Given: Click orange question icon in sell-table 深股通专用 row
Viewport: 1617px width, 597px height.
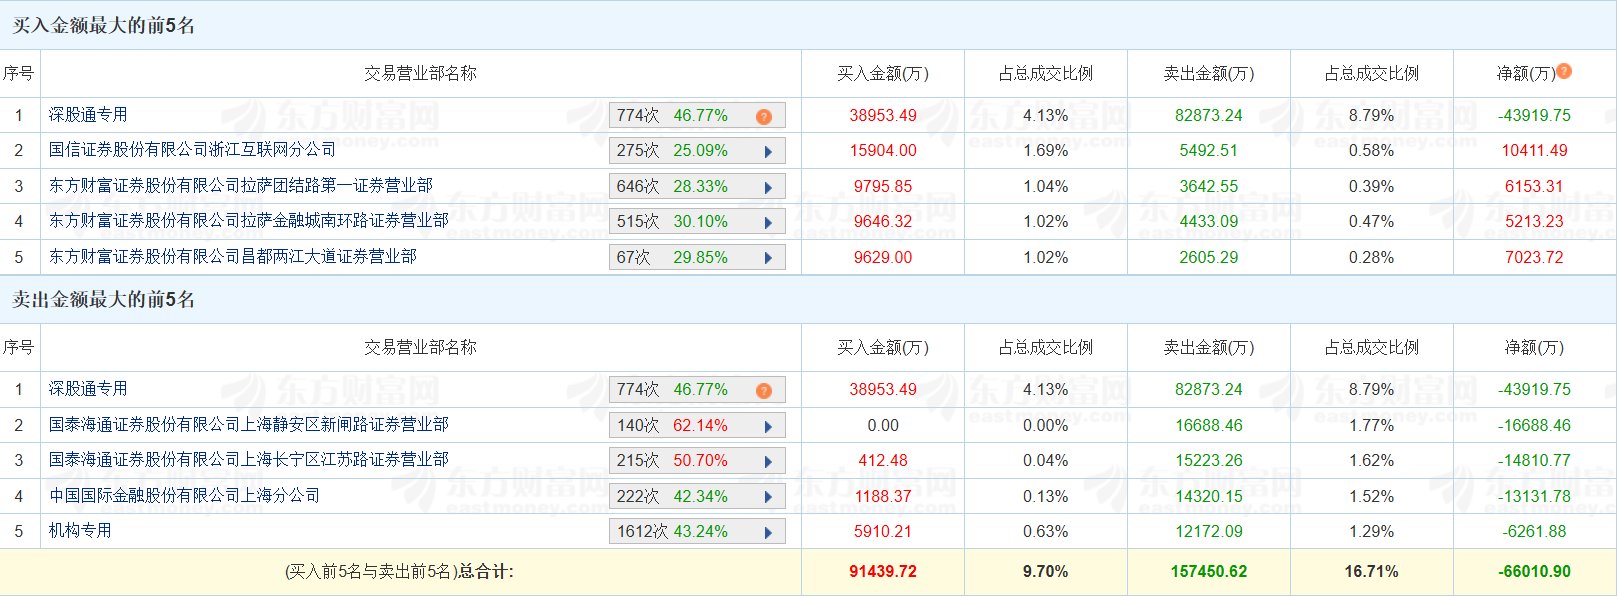Looking at the screenshot, I should pyautogui.click(x=764, y=390).
